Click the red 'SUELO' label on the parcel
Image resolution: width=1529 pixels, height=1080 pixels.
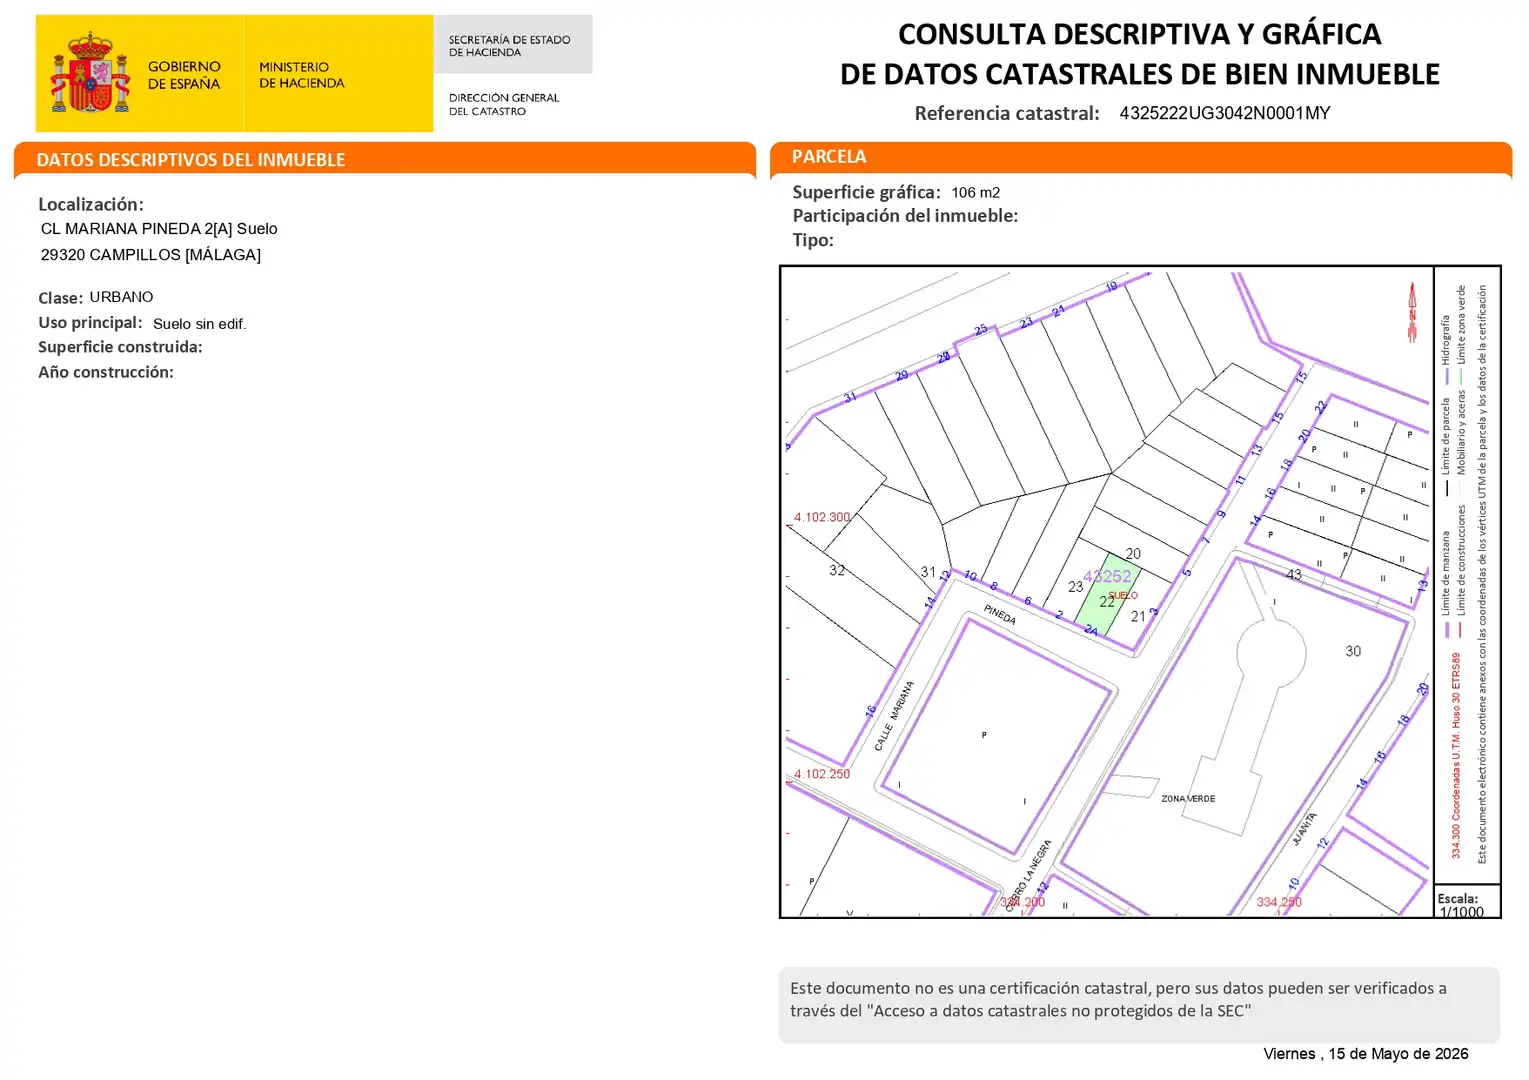pos(1123,595)
